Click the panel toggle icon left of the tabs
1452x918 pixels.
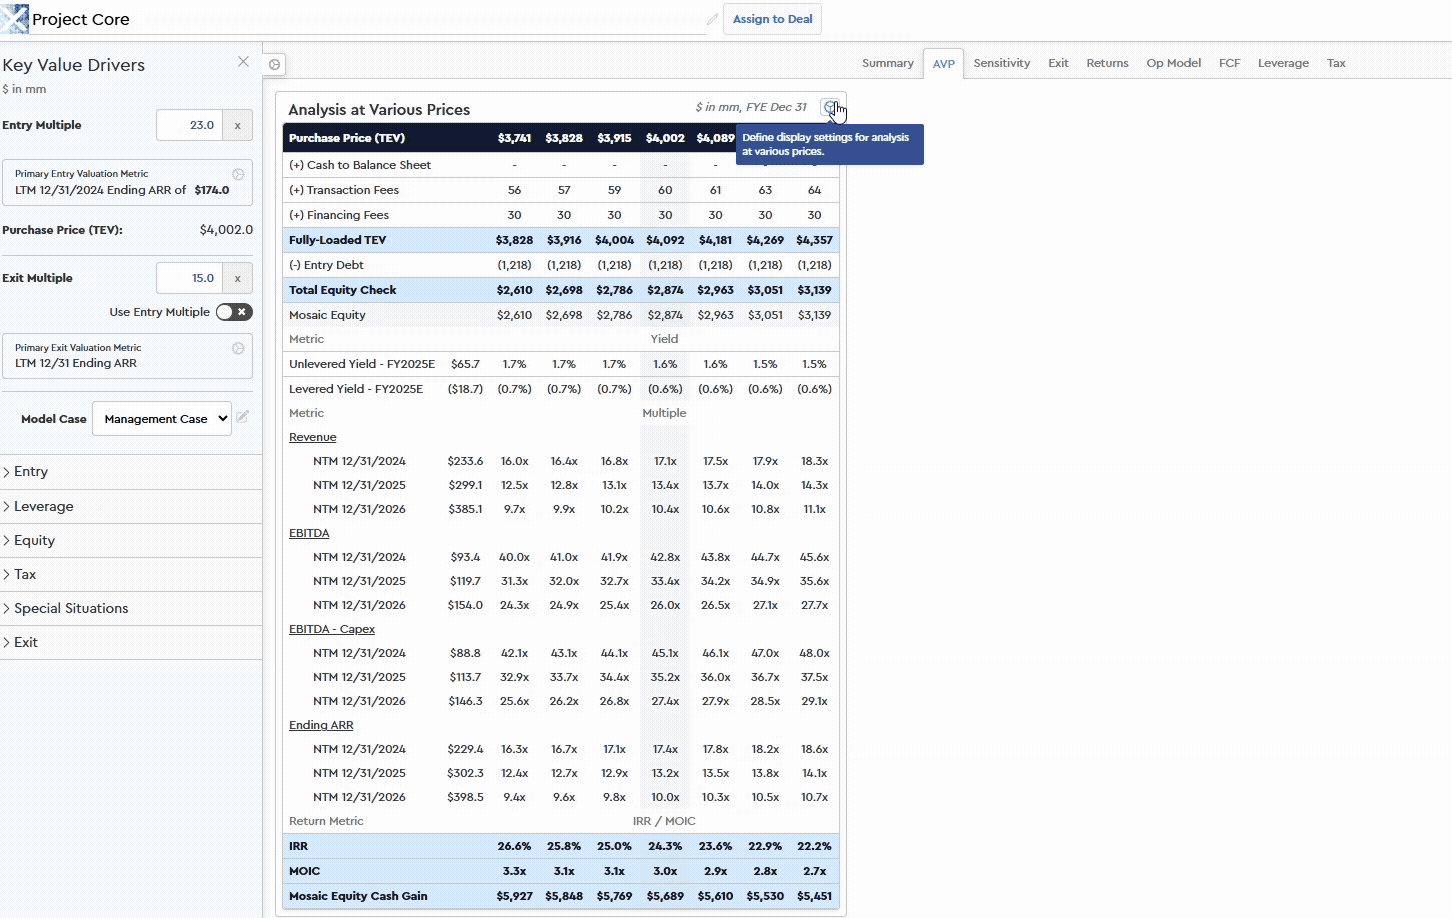[x=274, y=64]
